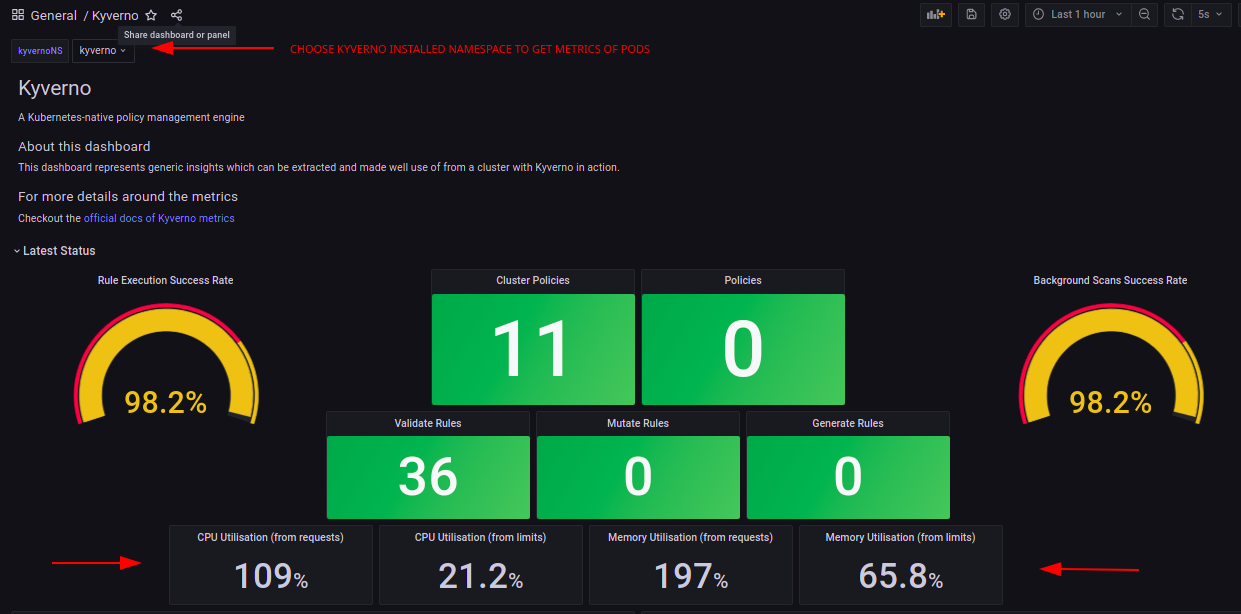Click the Kyverno heading in text panel
The height and width of the screenshot is (614, 1241).
[55, 88]
